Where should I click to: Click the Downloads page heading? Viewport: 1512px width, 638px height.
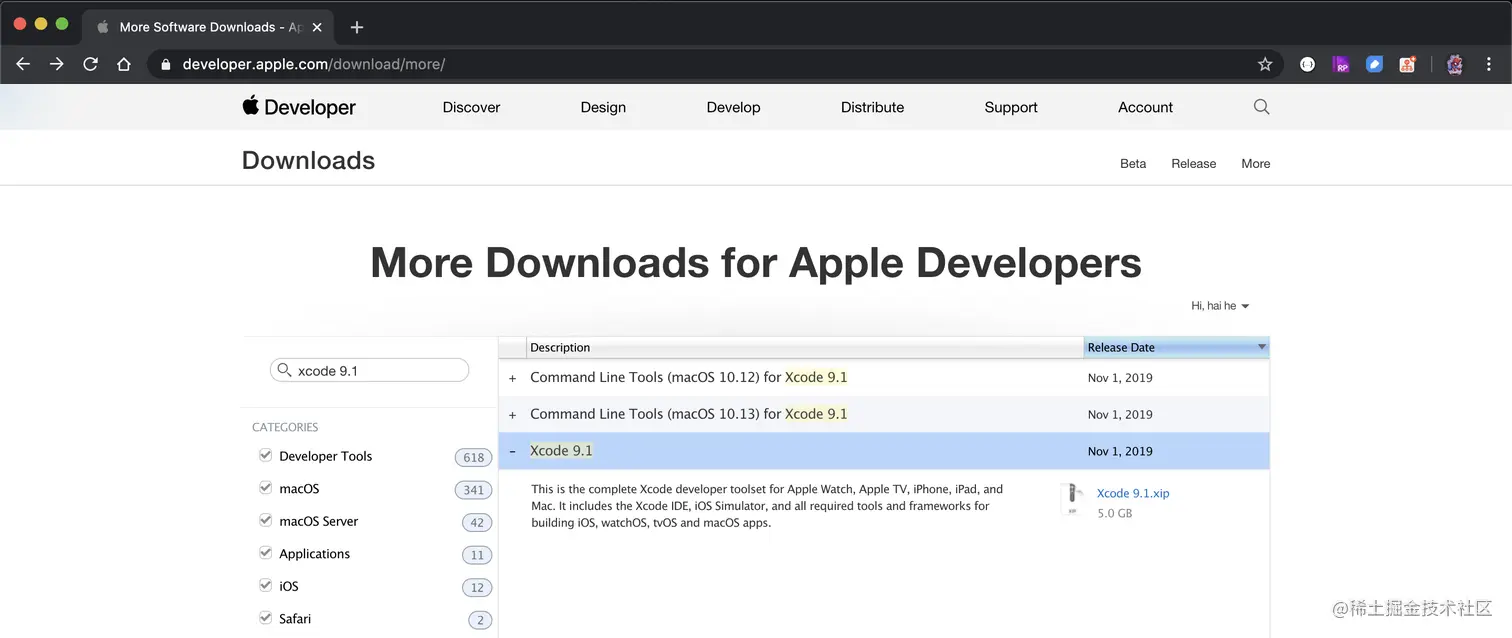pyautogui.click(x=308, y=160)
